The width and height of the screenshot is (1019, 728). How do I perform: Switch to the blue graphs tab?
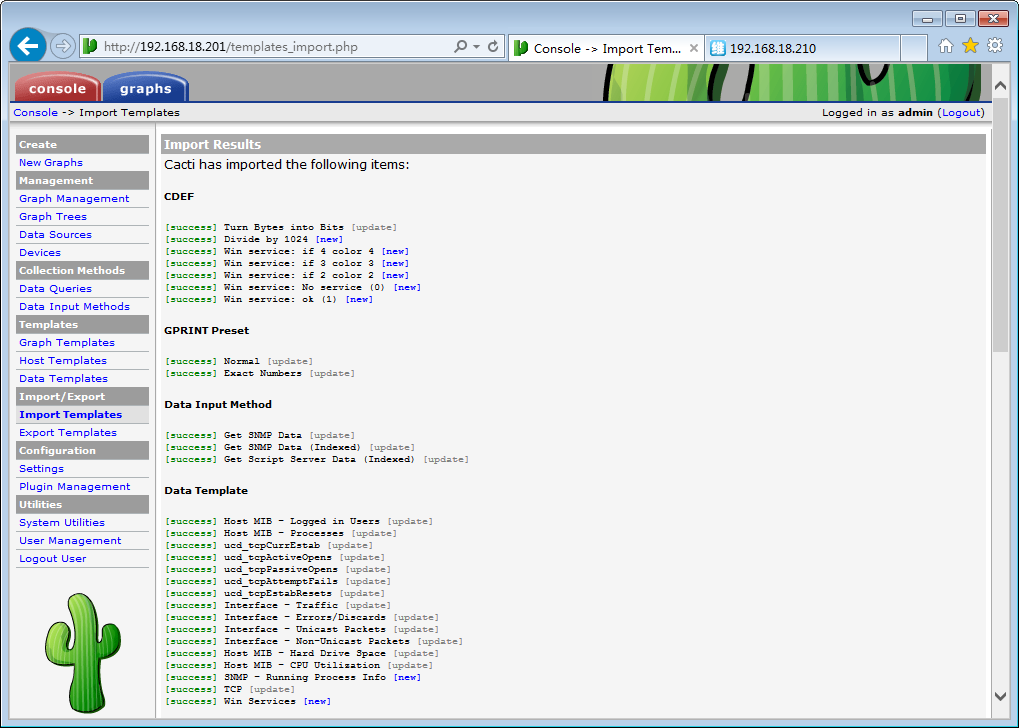[x=146, y=88]
